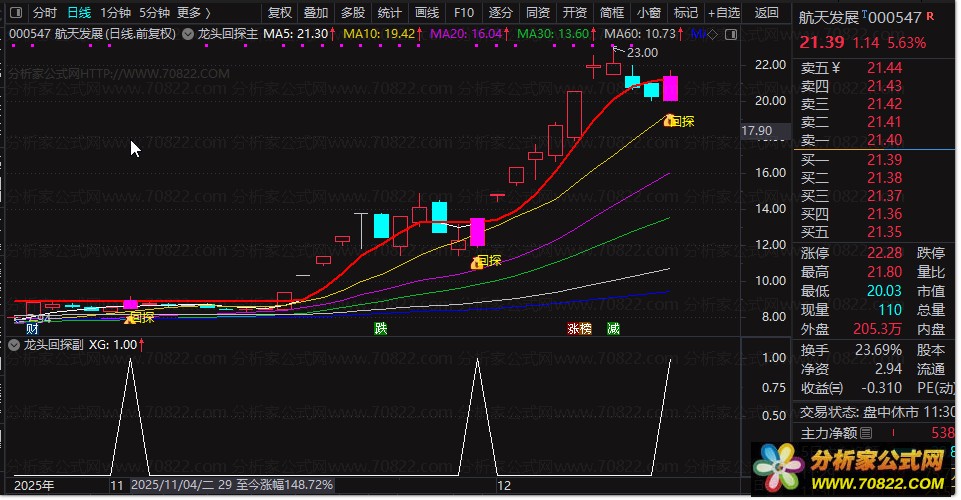Click the purple MA20: 16.04 label
The width and height of the screenshot is (961, 500).
[466, 34]
